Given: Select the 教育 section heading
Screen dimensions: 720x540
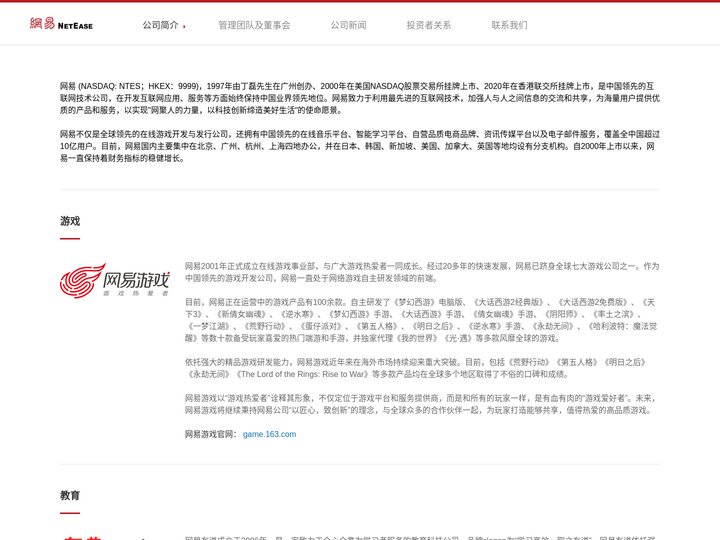Looking at the screenshot, I should [70, 495].
